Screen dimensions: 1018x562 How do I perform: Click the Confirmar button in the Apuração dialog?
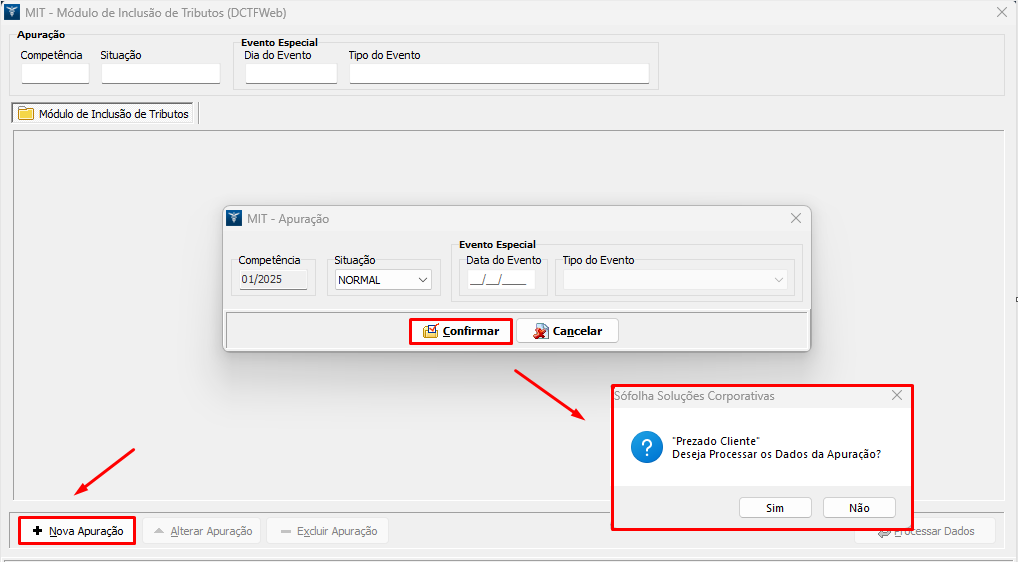tap(461, 331)
